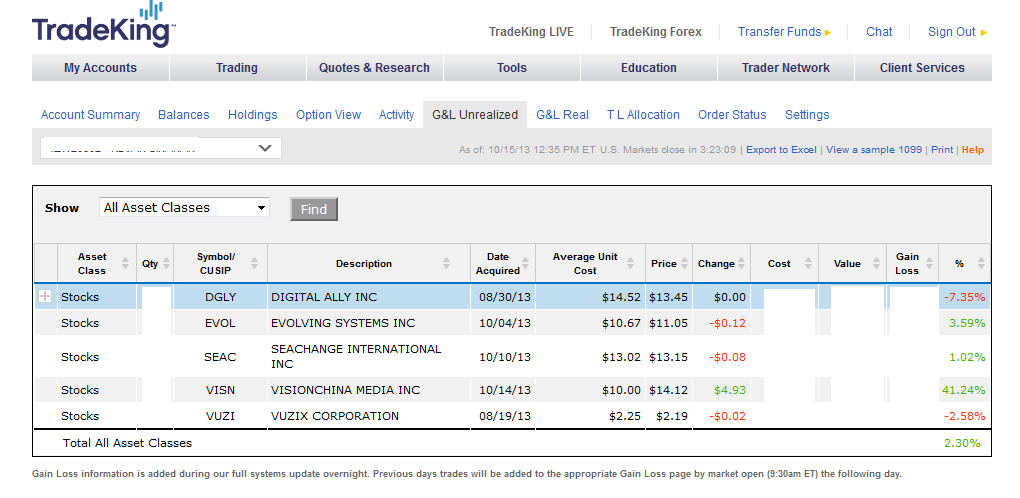This screenshot has height=498, width=1020.
Task: Open the account selector dropdown
Action: point(161,148)
